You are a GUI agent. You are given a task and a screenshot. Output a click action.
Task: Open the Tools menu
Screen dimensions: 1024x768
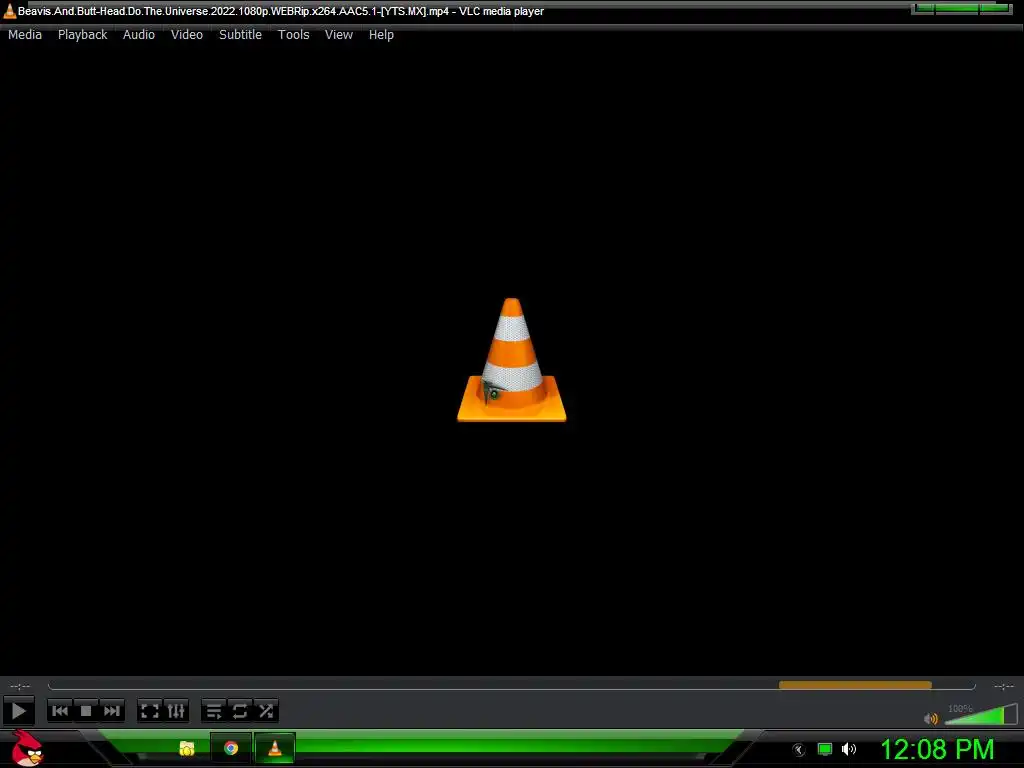293,35
